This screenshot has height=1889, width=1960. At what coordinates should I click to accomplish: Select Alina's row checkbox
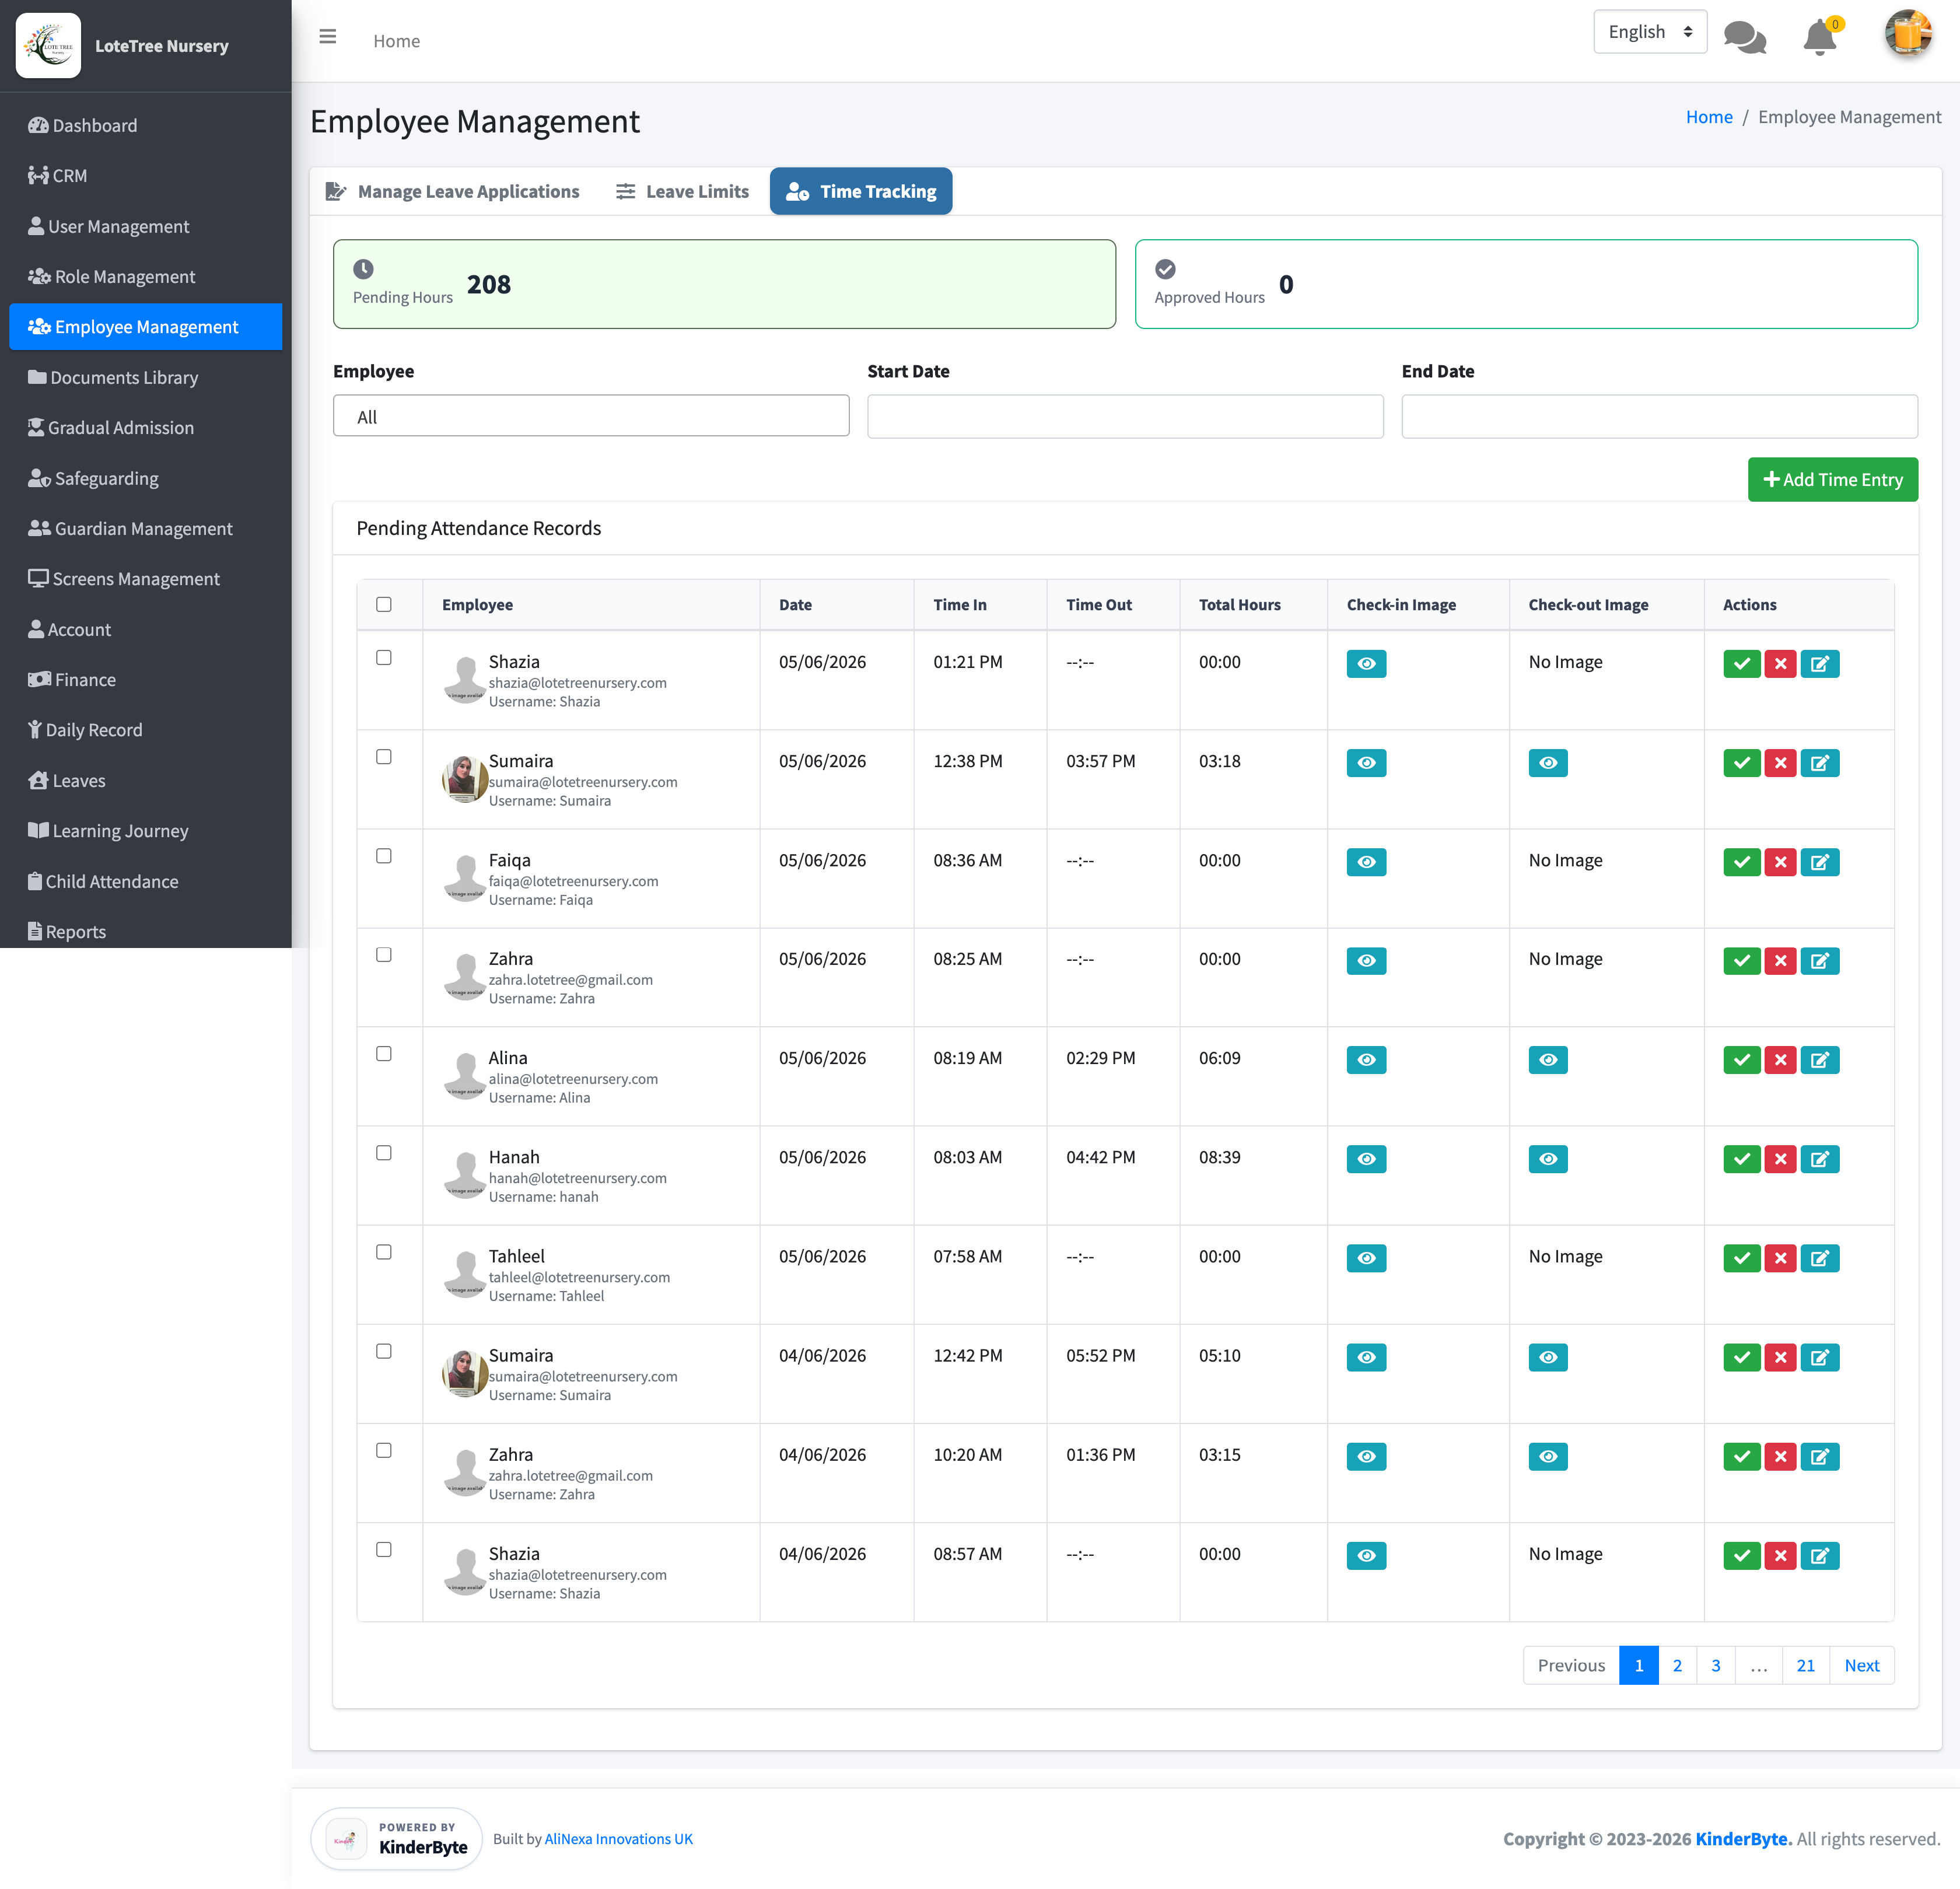[383, 1053]
